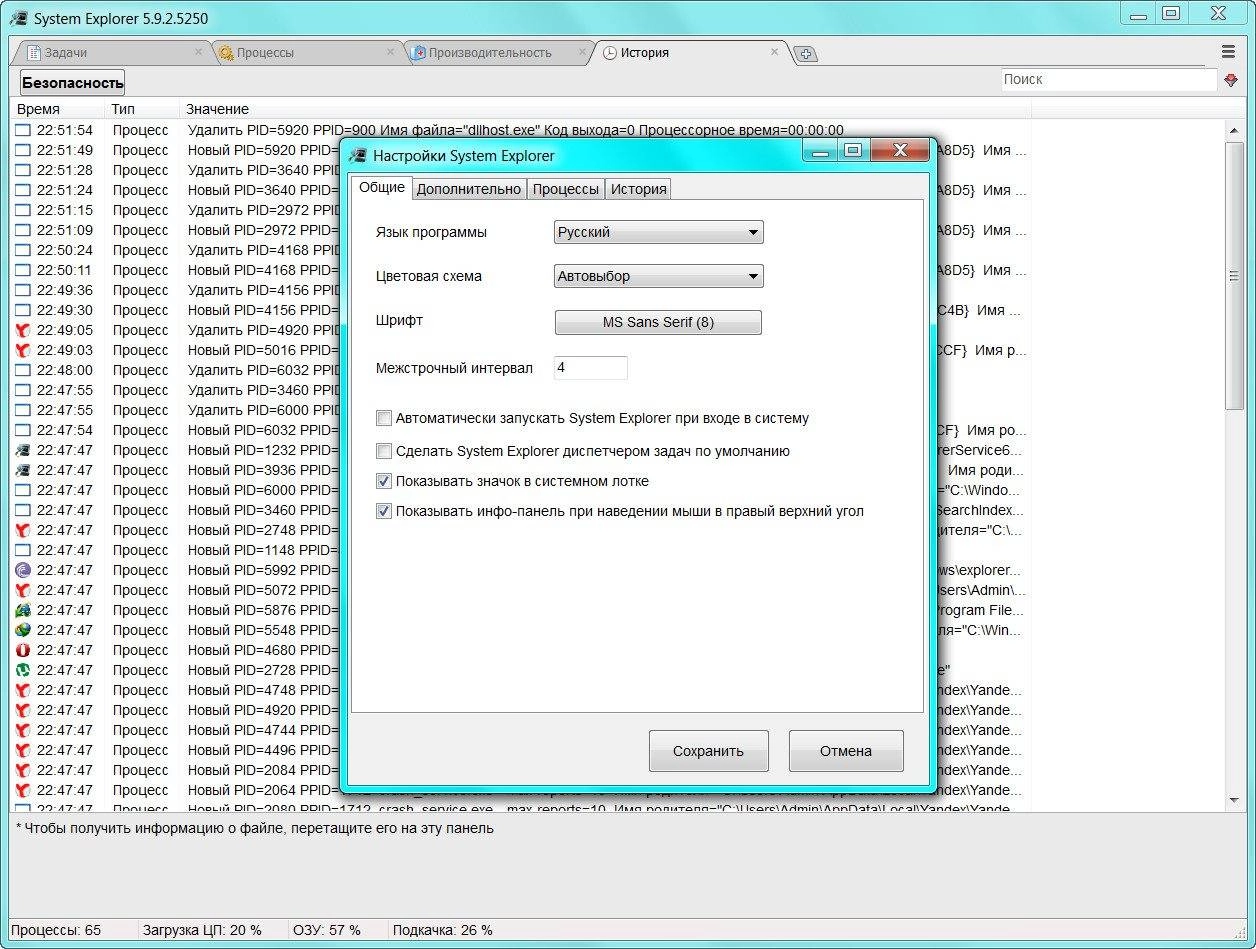1256x949 pixels.
Task: Toggle showing the system tray icon
Action: click(384, 481)
